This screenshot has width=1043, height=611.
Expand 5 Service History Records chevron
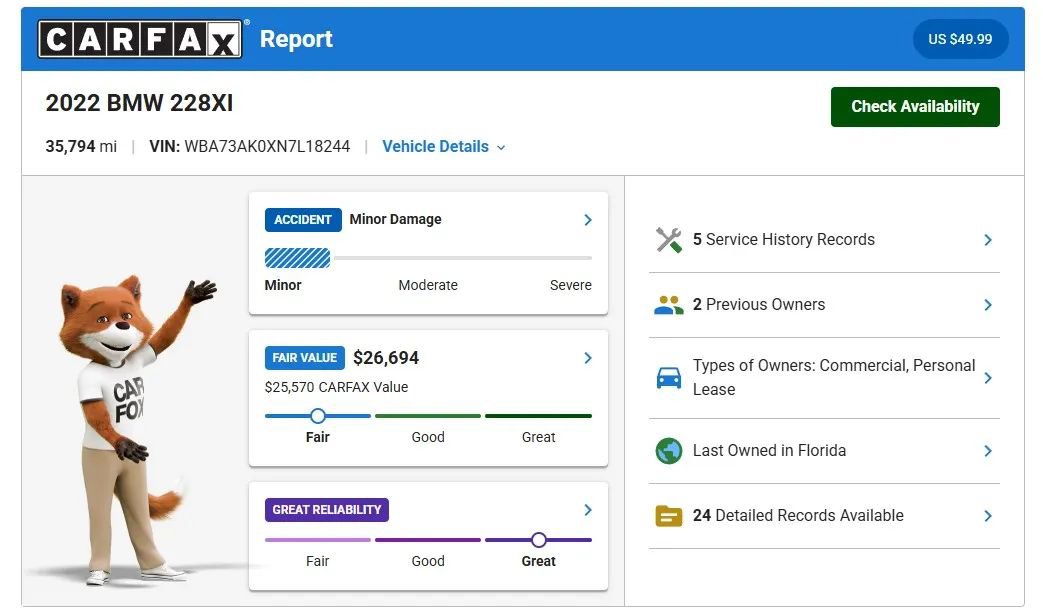(988, 240)
